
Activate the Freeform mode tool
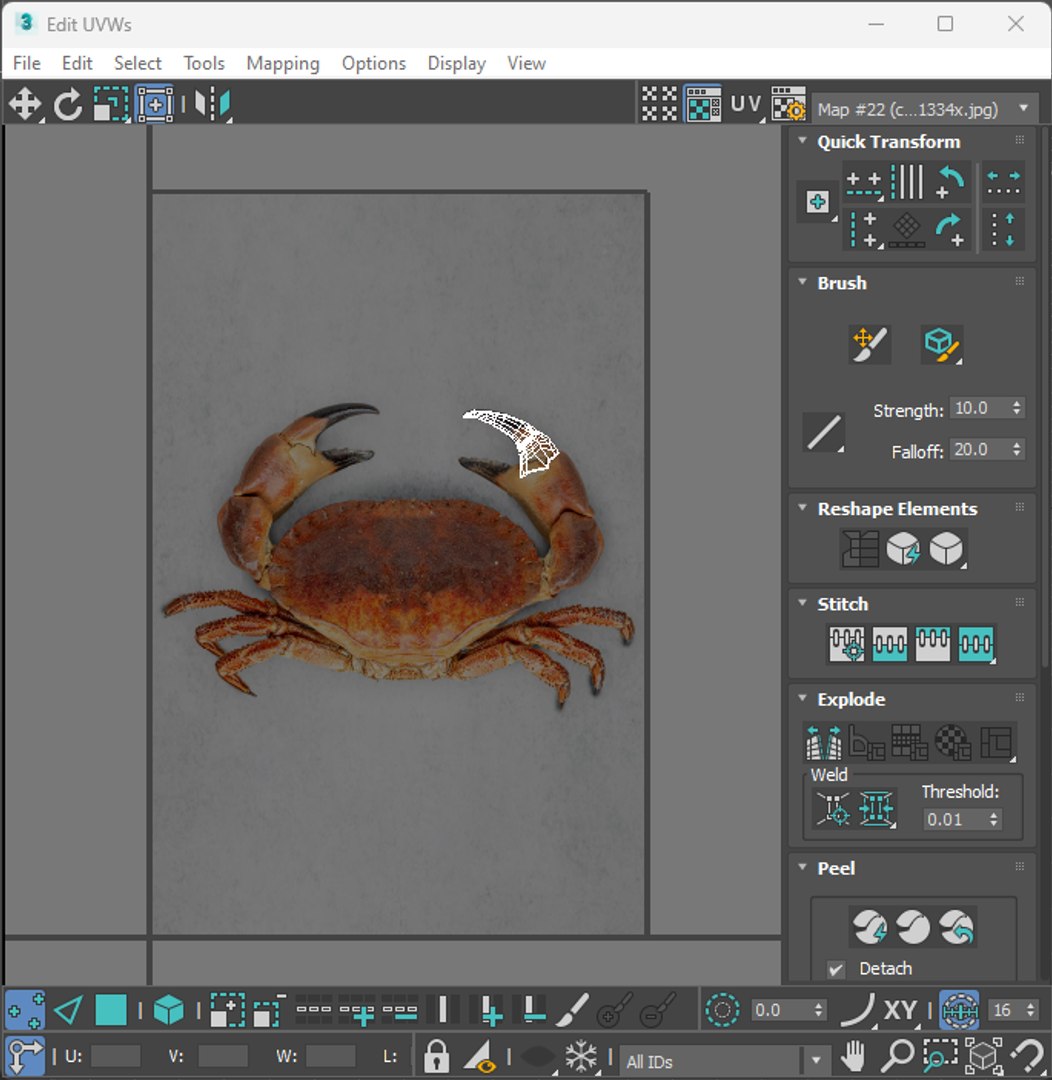[x=155, y=105]
